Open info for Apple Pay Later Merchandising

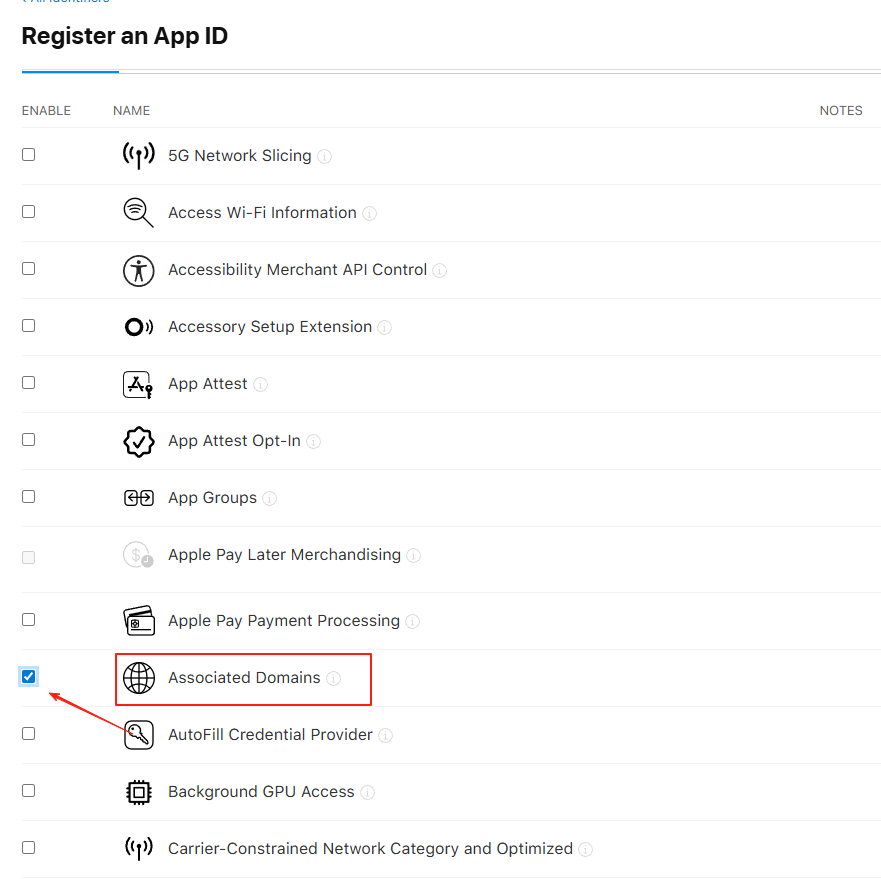(414, 555)
